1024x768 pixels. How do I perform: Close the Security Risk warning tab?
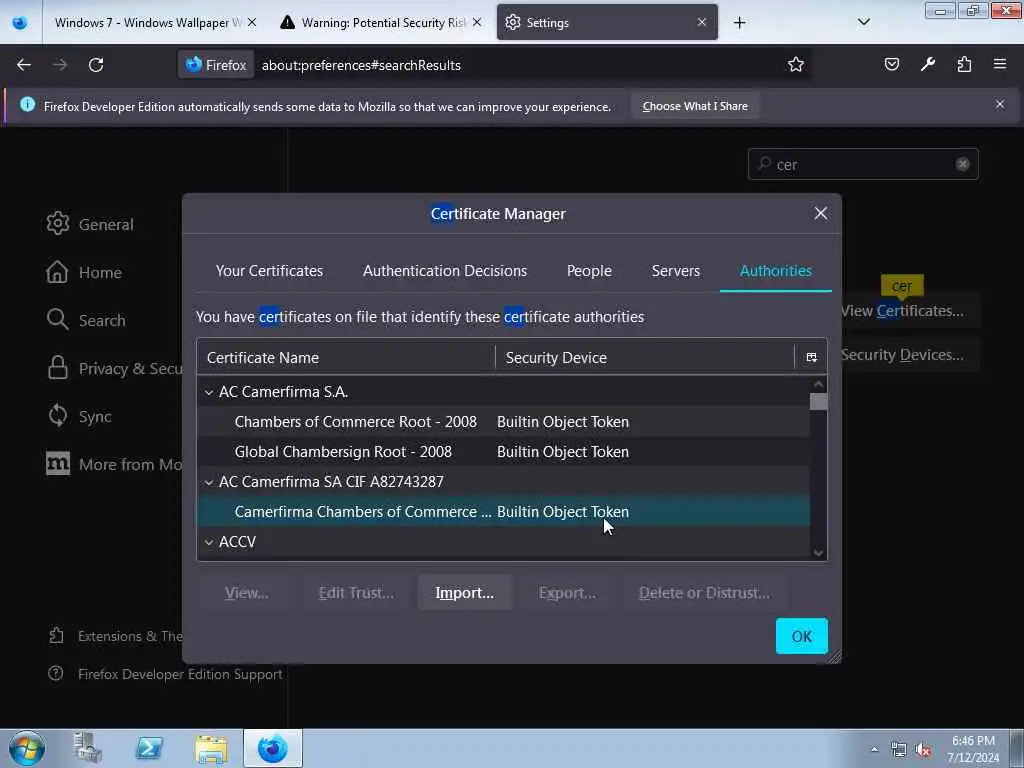pos(477,23)
